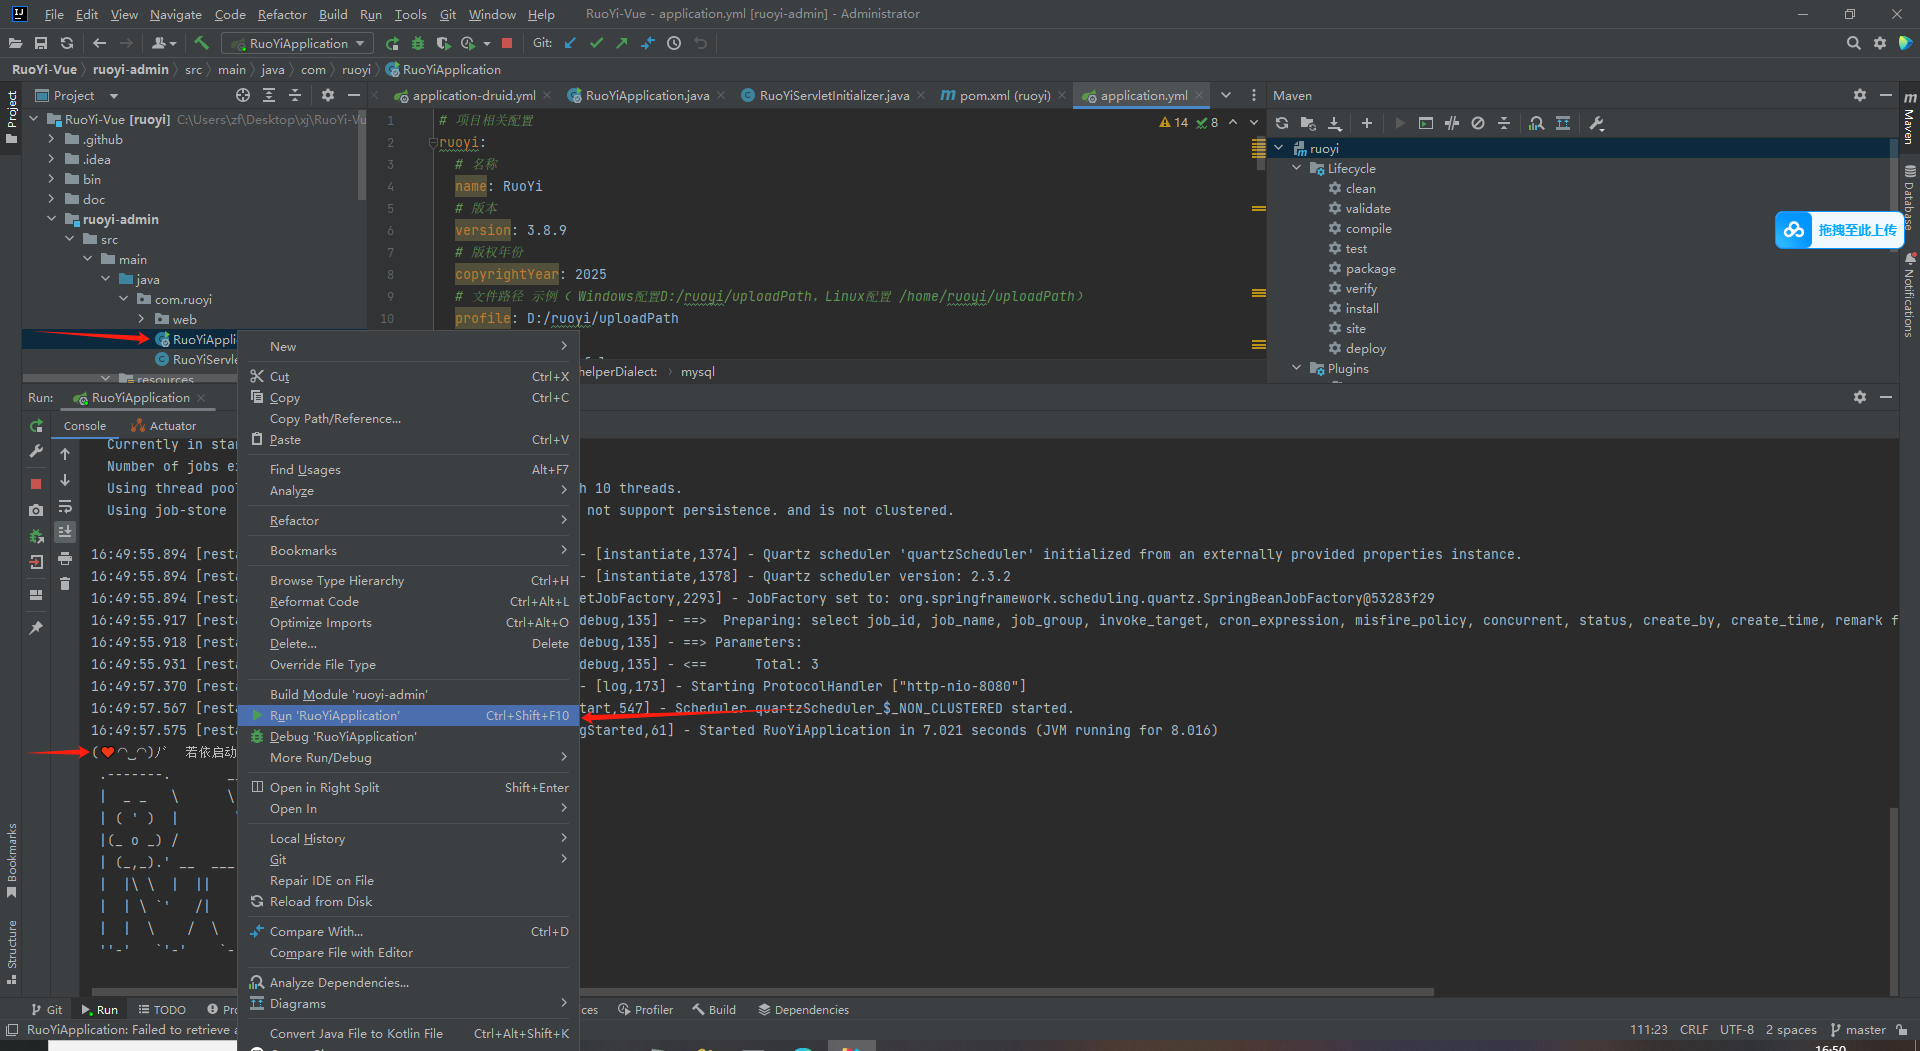This screenshot has width=1920, height=1051.
Task: Close application-druid.yml editor tab
Action: click(547, 95)
